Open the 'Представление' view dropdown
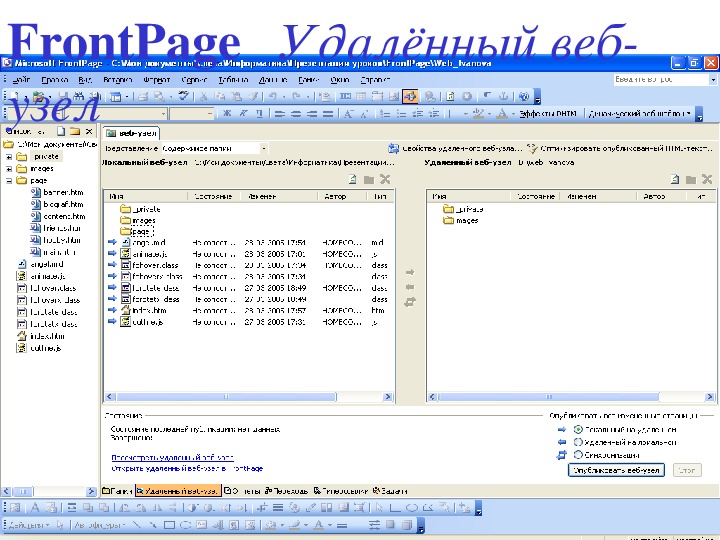 pos(264,148)
